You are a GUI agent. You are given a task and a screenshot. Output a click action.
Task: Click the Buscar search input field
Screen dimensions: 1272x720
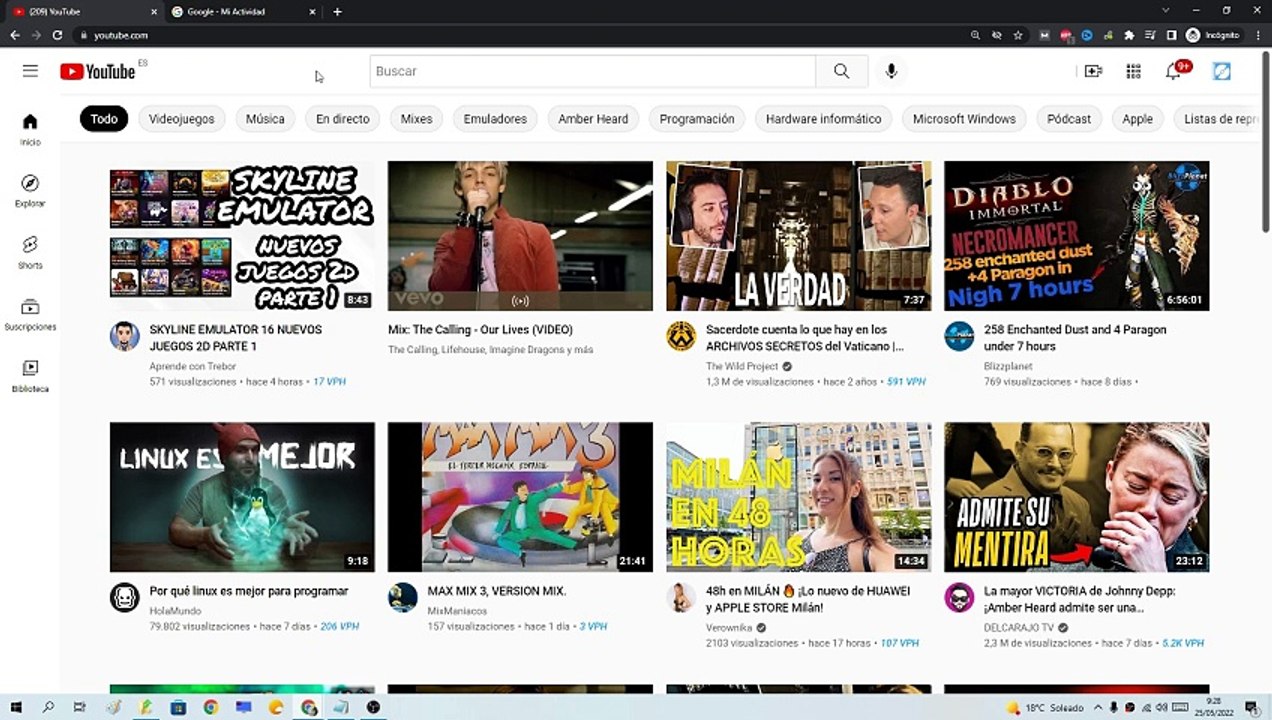tap(593, 71)
